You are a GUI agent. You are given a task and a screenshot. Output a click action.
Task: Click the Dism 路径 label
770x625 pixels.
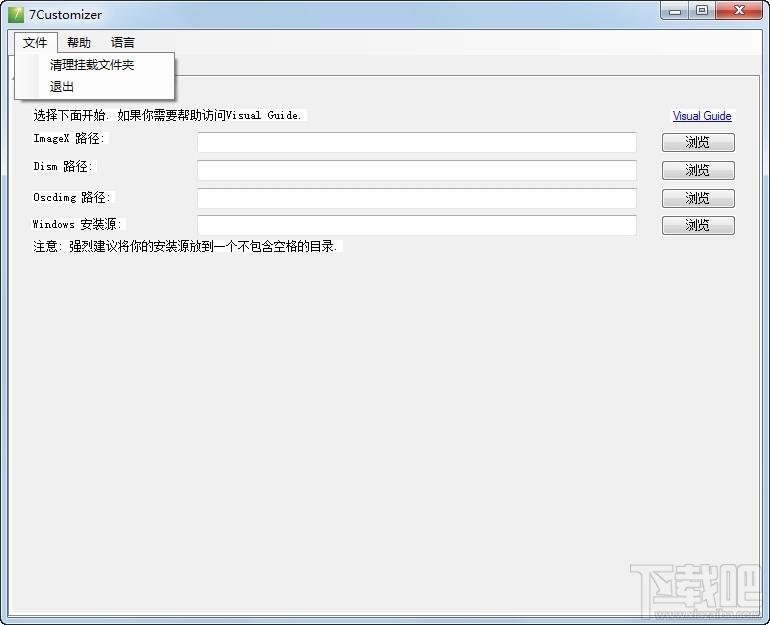[63, 166]
